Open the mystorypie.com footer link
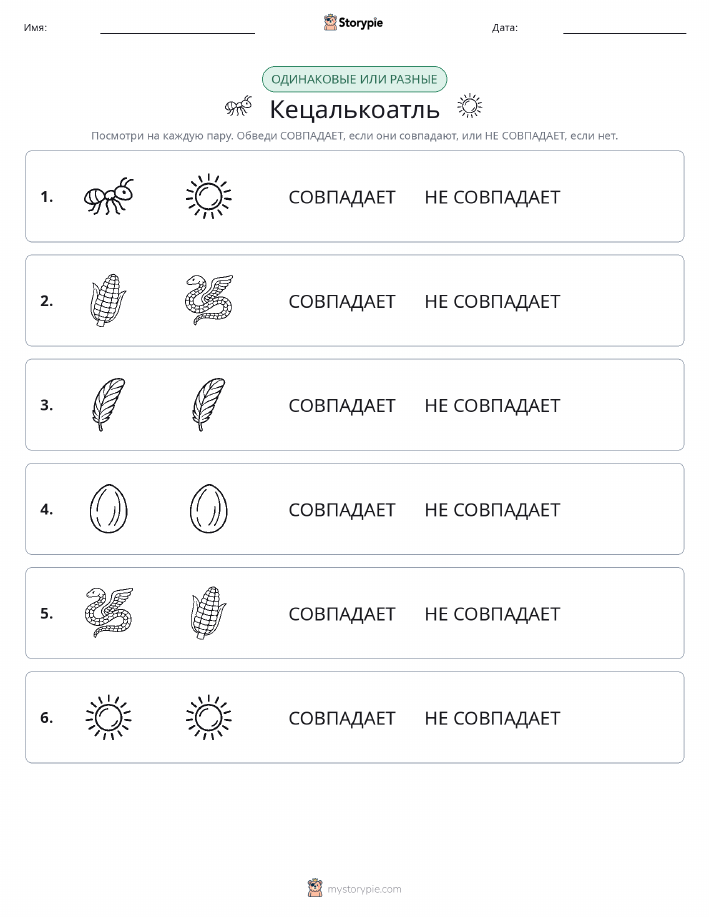The width and height of the screenshot is (709, 917). click(354, 888)
